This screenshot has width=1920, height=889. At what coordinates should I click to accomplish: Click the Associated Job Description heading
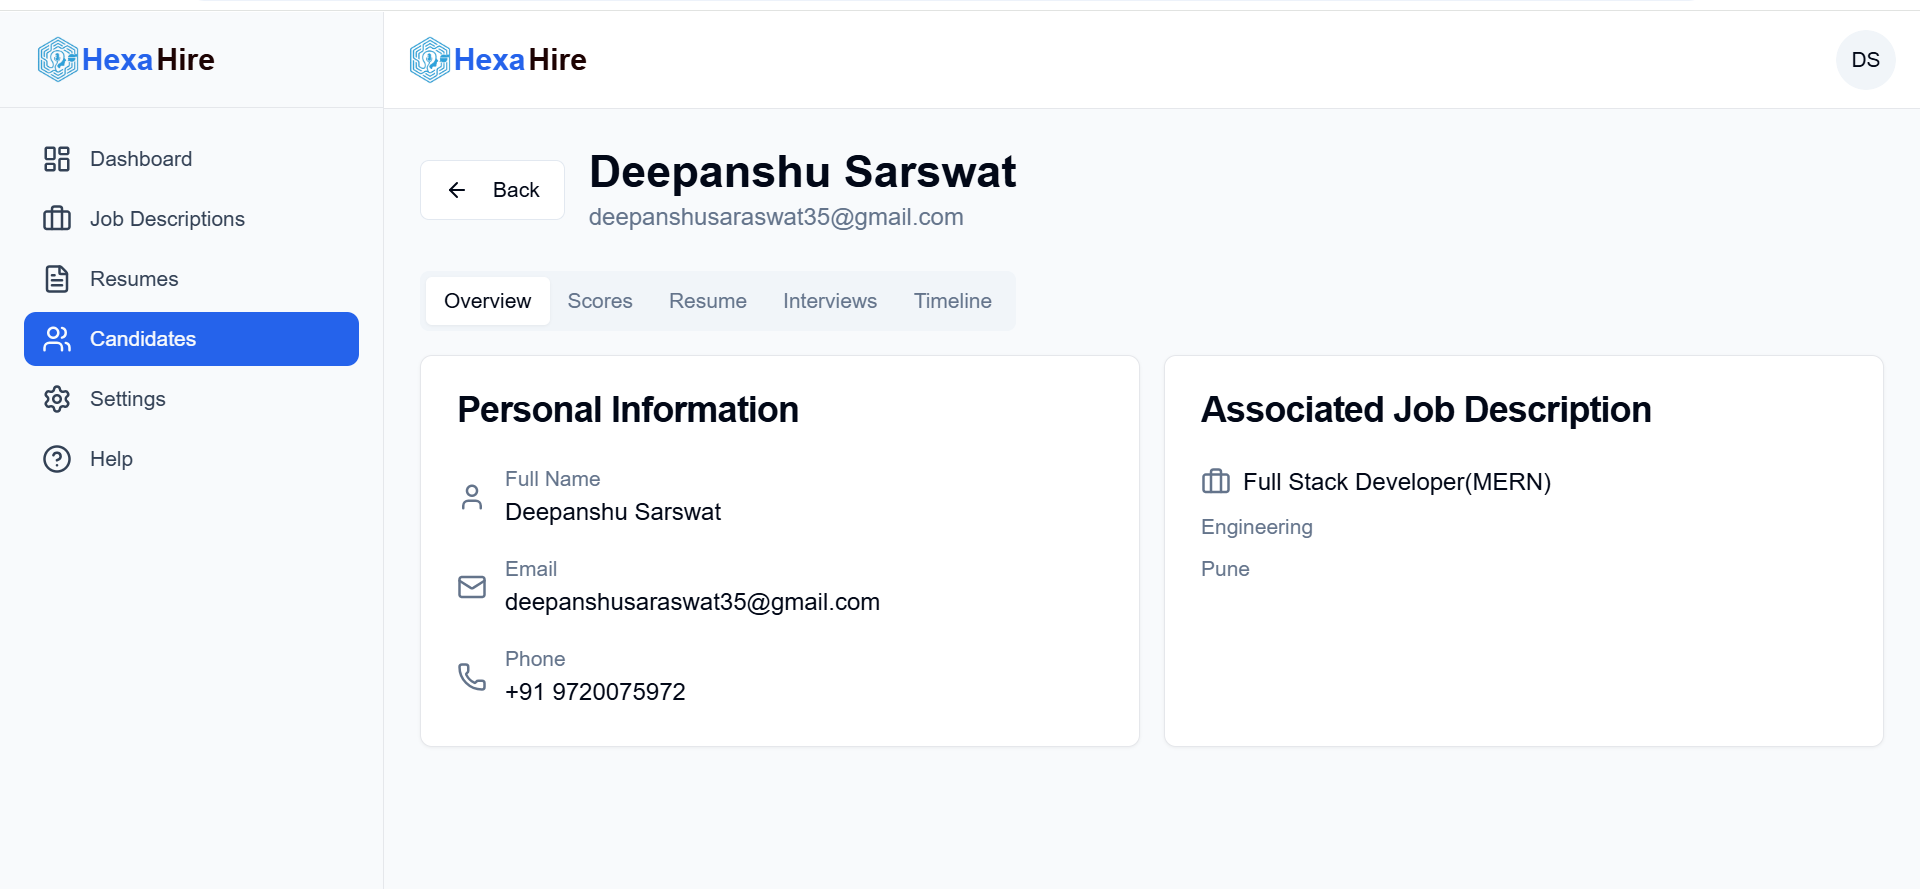pyautogui.click(x=1426, y=410)
